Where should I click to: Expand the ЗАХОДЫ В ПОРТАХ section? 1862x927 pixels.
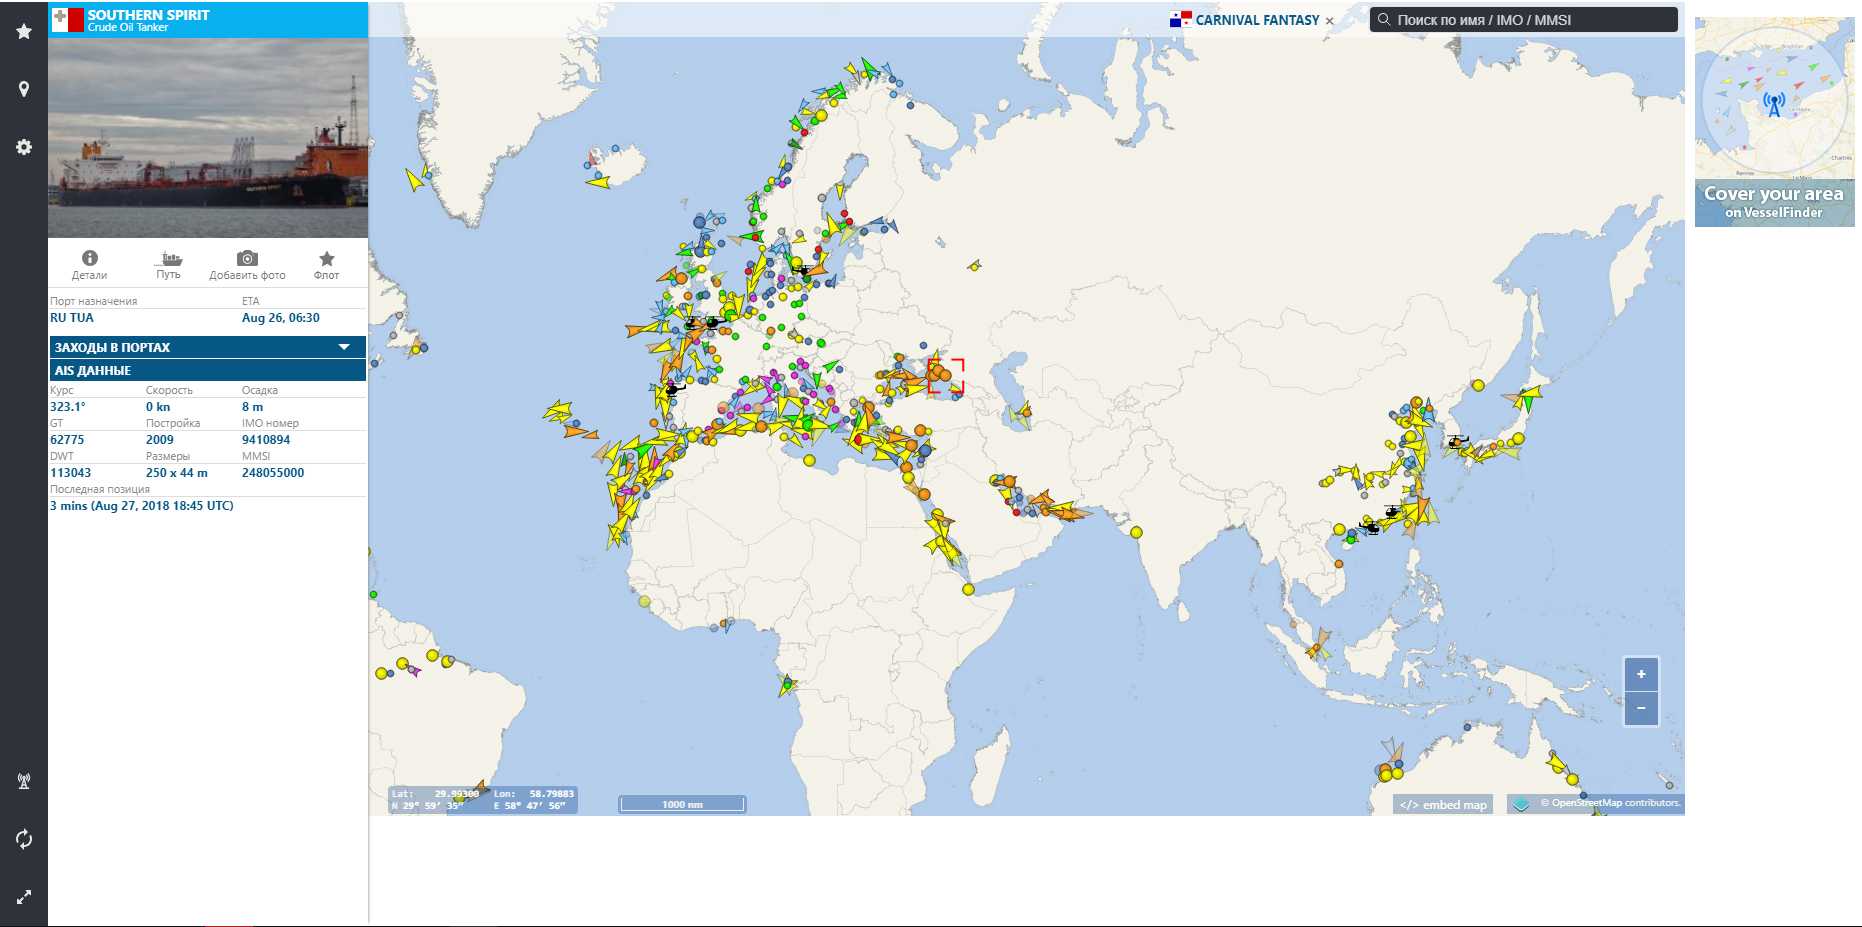point(208,347)
